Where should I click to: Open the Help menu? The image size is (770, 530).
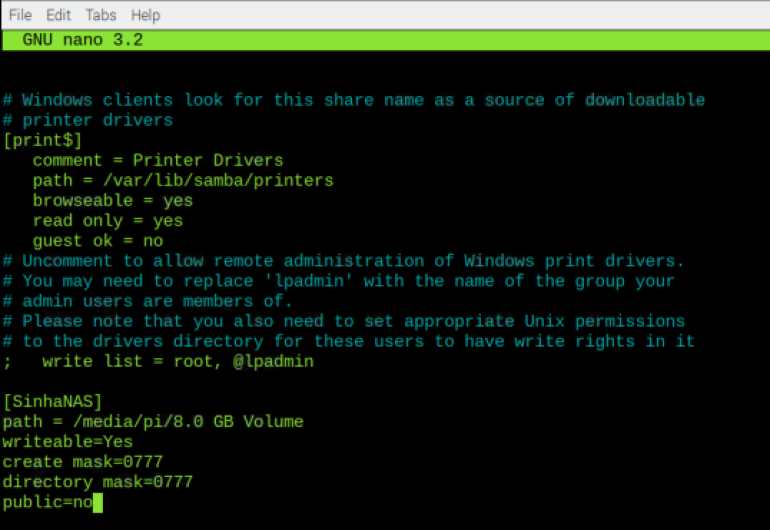pyautogui.click(x=145, y=15)
